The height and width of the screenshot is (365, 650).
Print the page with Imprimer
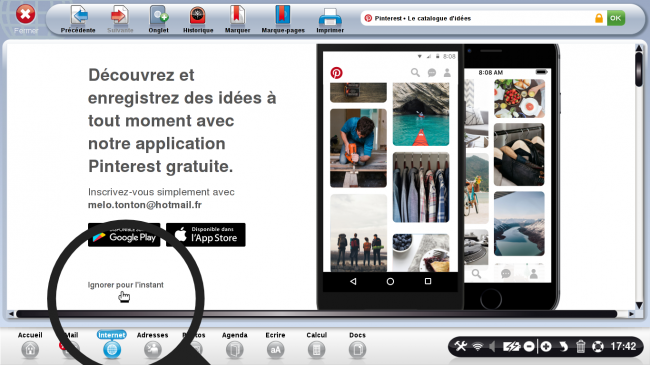click(330, 19)
